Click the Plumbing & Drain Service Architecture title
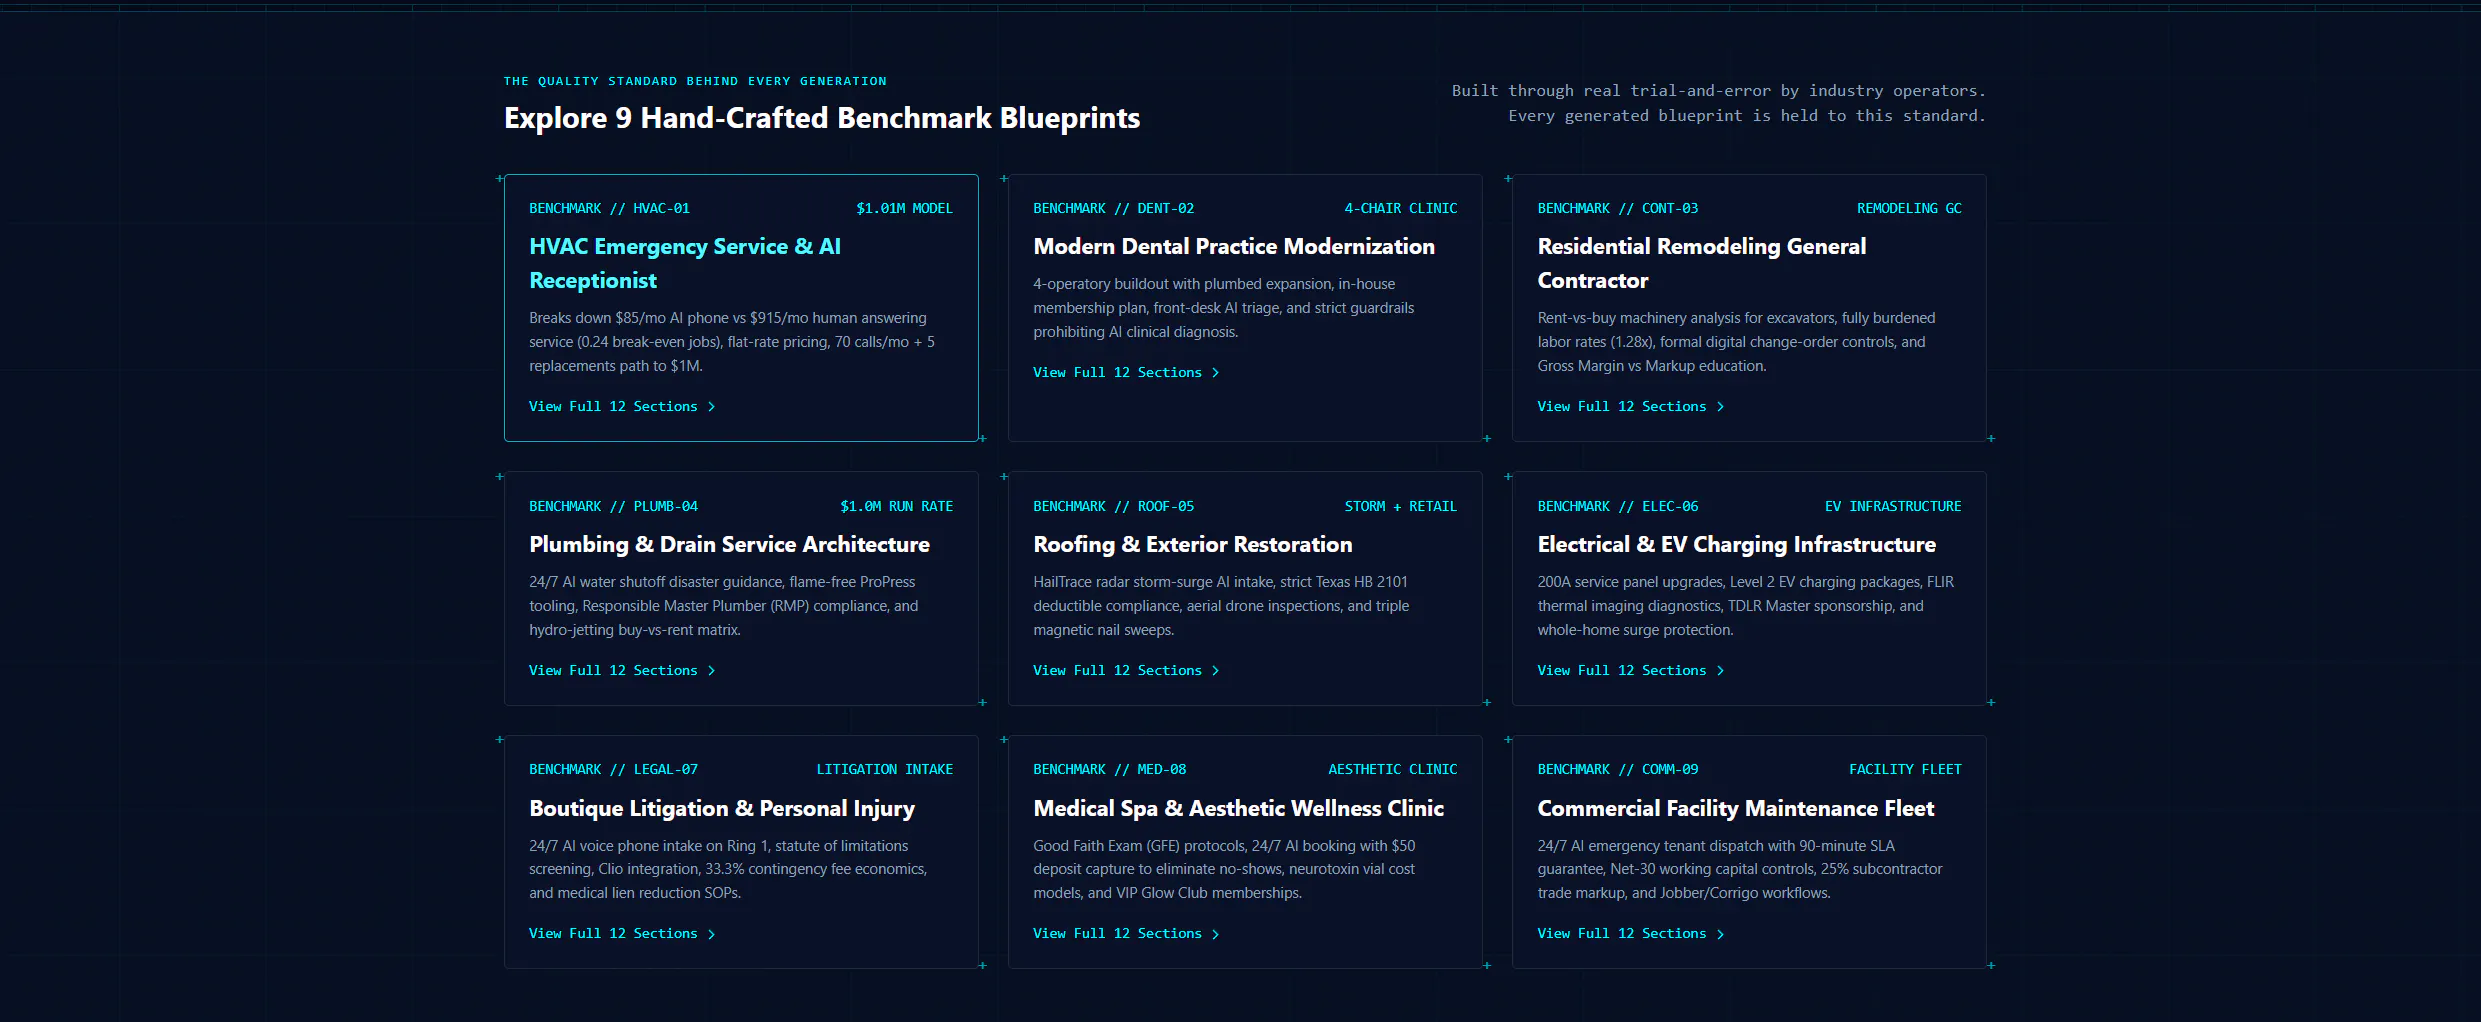2481x1022 pixels. 729,544
